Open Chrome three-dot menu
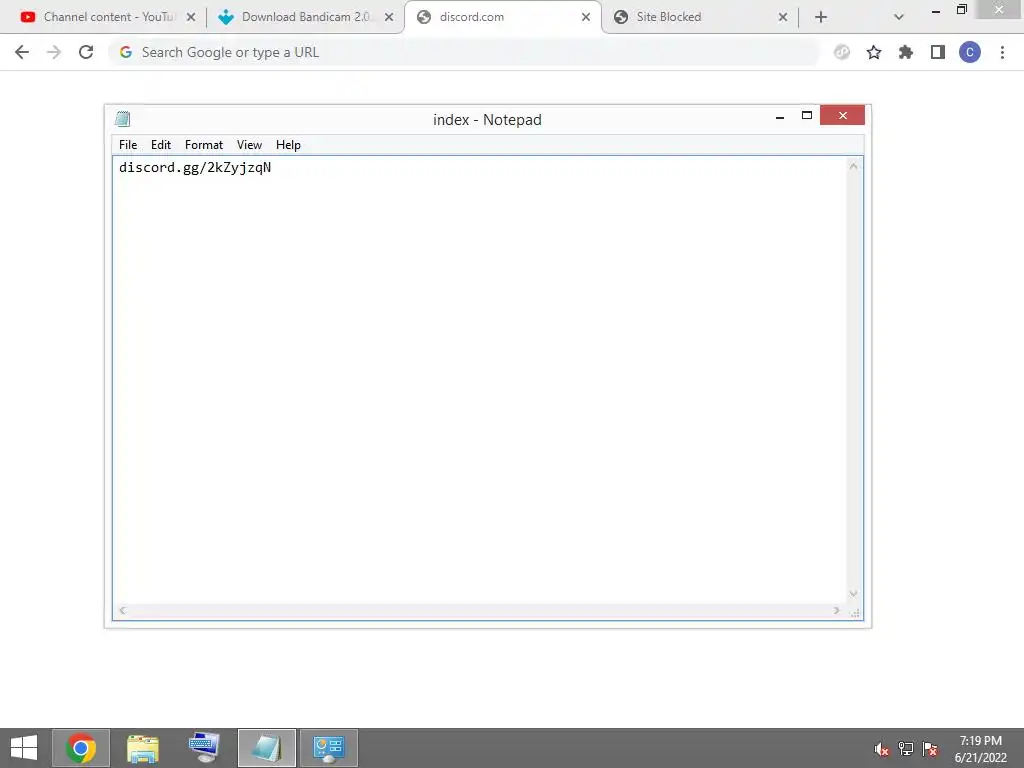 coord(1002,52)
